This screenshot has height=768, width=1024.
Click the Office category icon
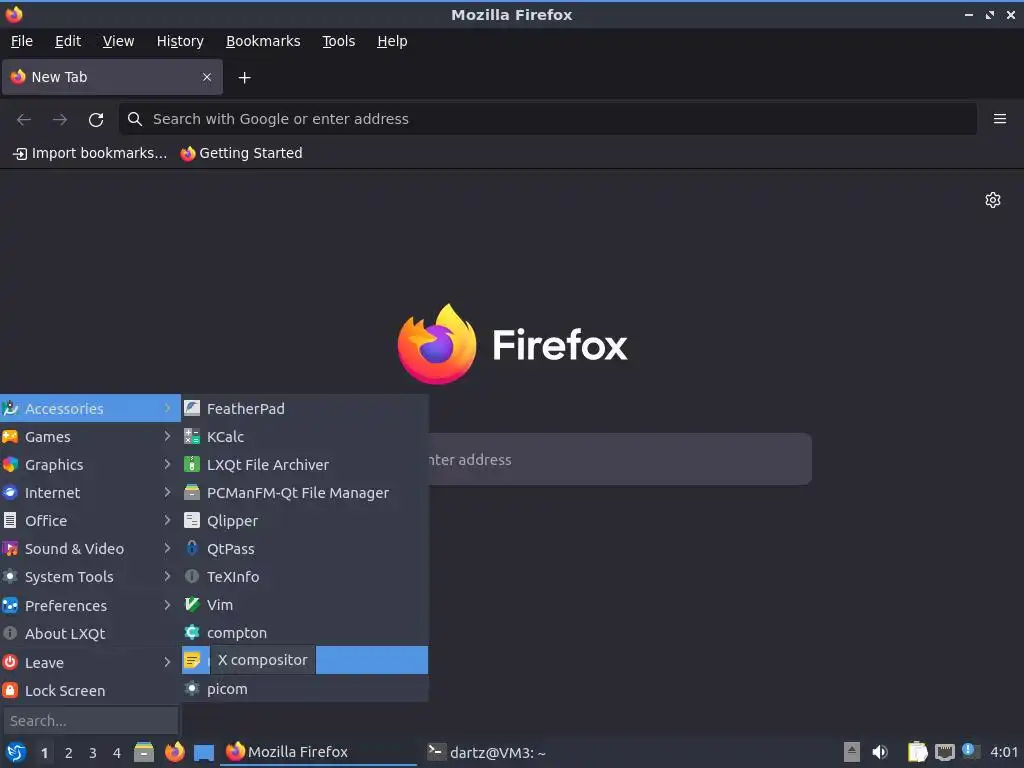click(10, 521)
